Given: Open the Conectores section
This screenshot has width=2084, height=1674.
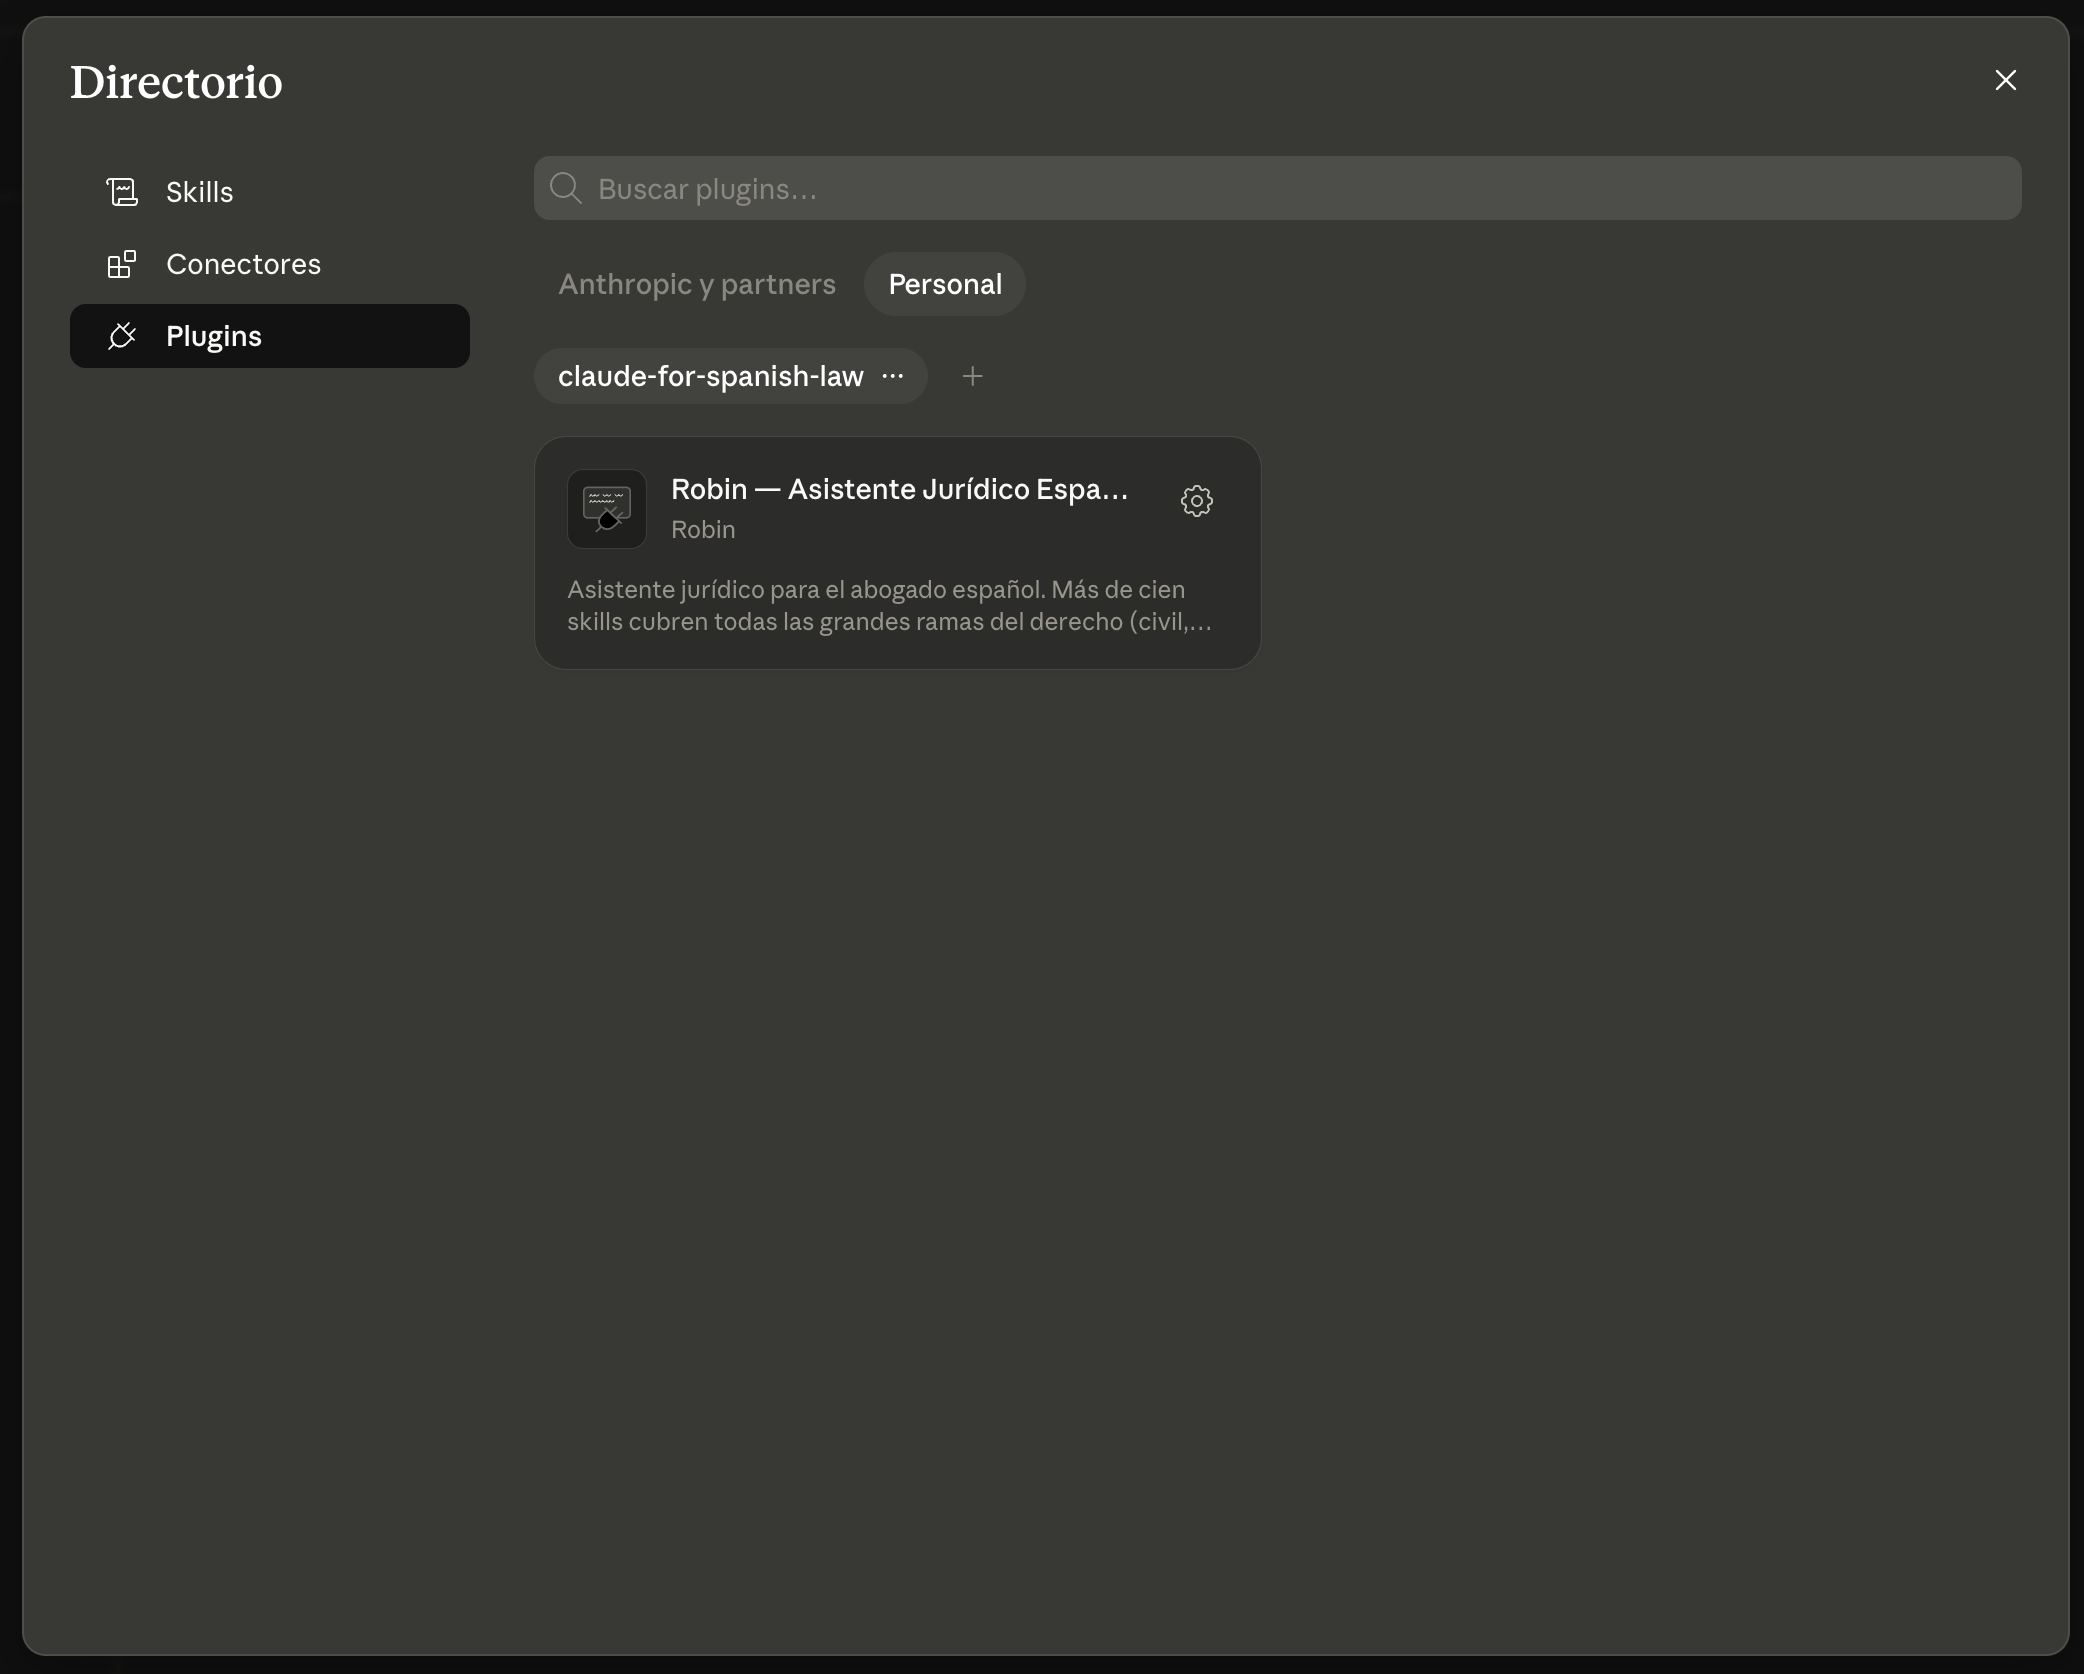Looking at the screenshot, I should (x=270, y=264).
